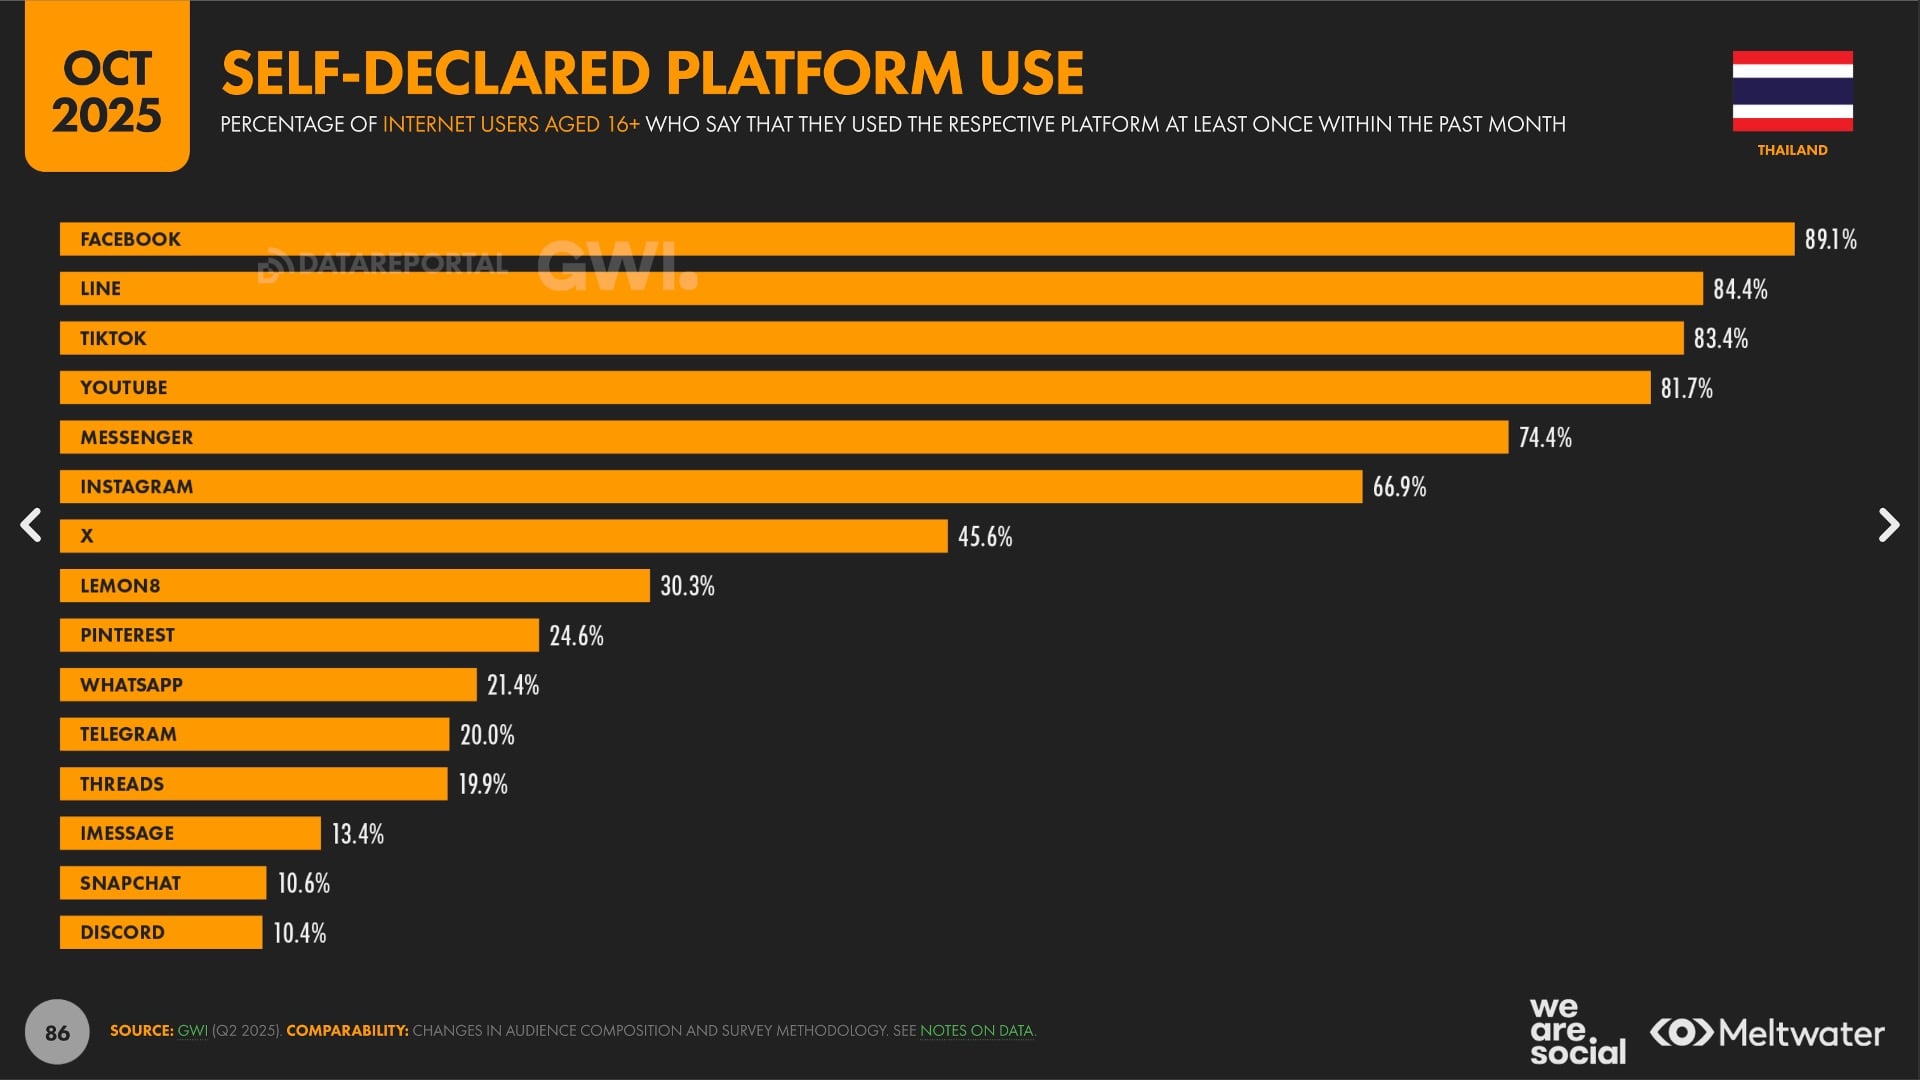The height and width of the screenshot is (1080, 1920).
Task: Click the GWI watermark logo
Action: click(617, 267)
